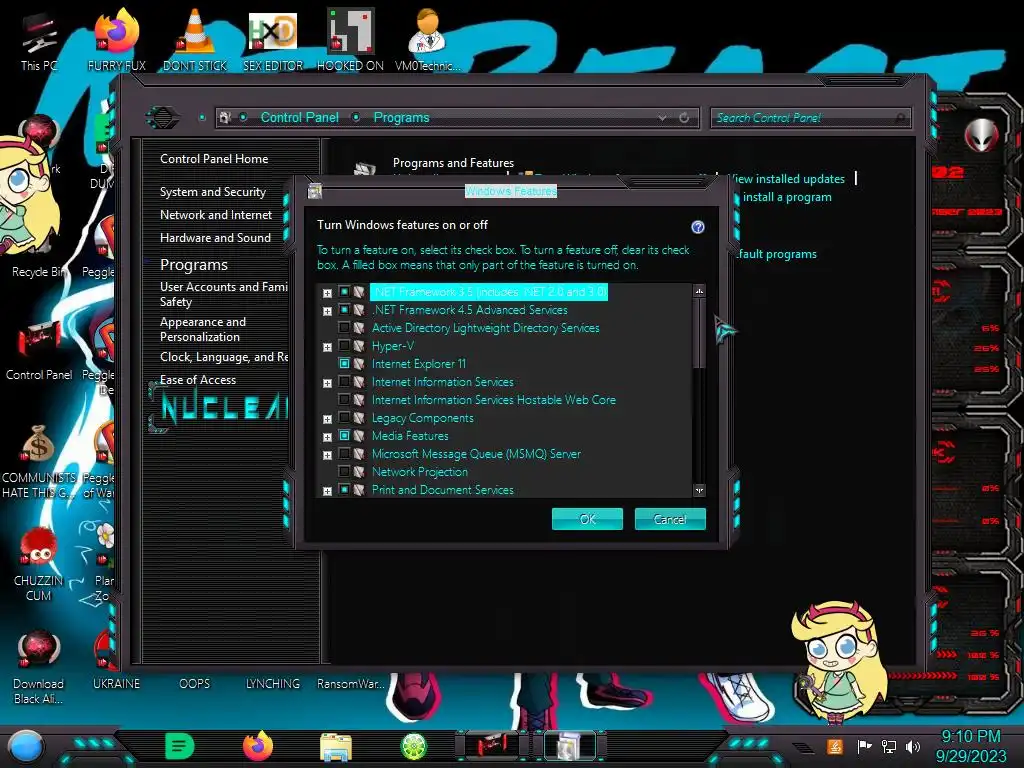Click the refresh button in address bar
1024x768 pixels.
tap(684, 118)
